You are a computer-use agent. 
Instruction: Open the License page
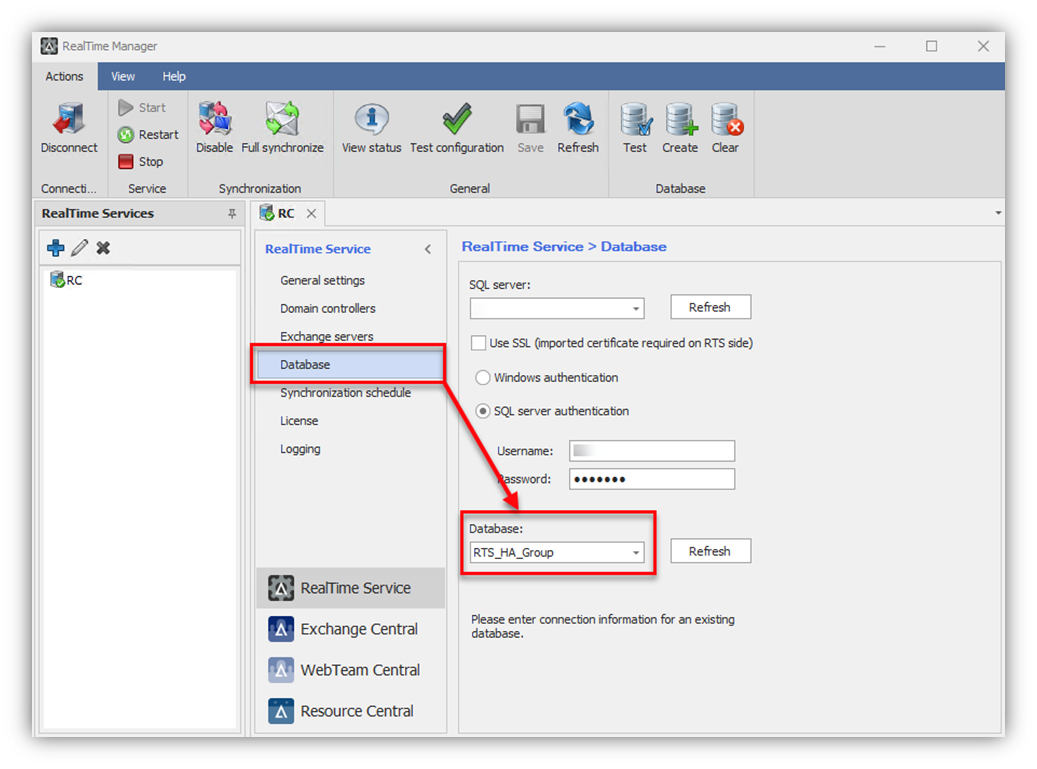coord(299,421)
